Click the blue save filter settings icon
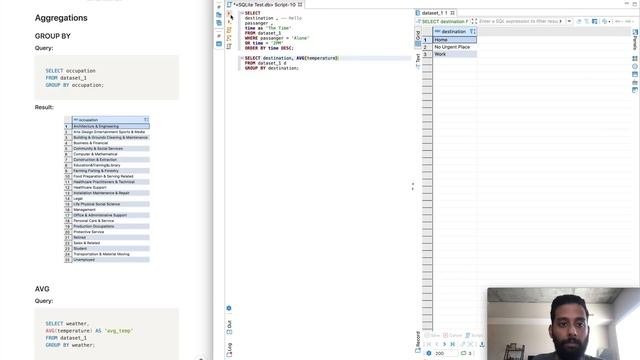 [x=595, y=21]
